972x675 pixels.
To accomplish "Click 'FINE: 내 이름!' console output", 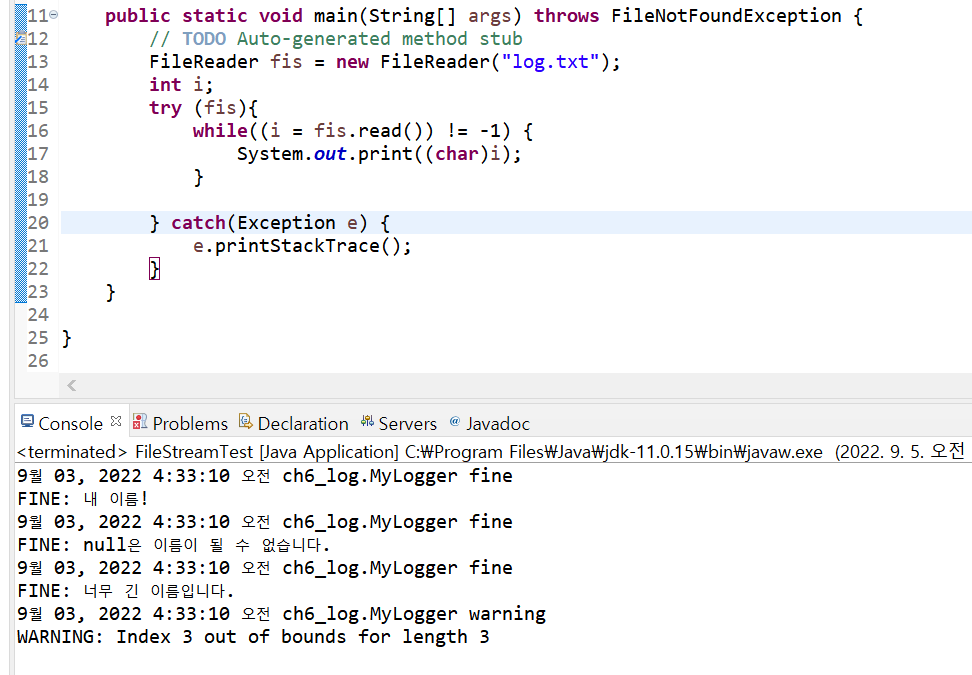I will coord(82,499).
